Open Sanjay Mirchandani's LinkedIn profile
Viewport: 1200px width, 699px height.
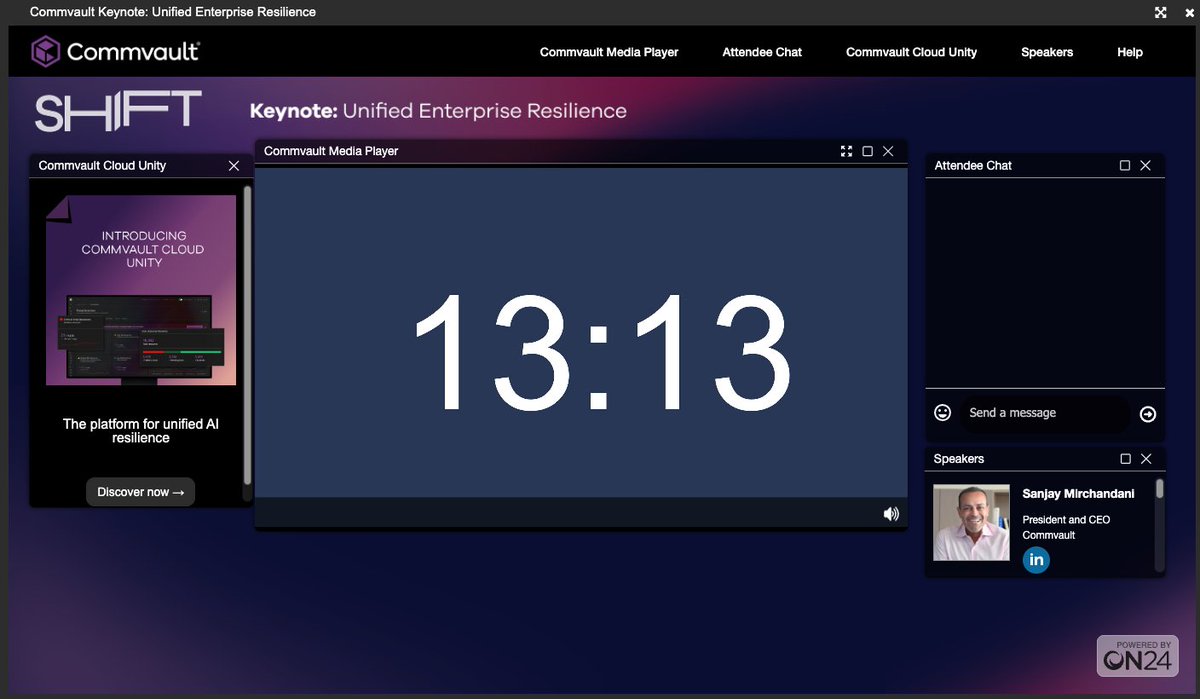tap(1036, 560)
